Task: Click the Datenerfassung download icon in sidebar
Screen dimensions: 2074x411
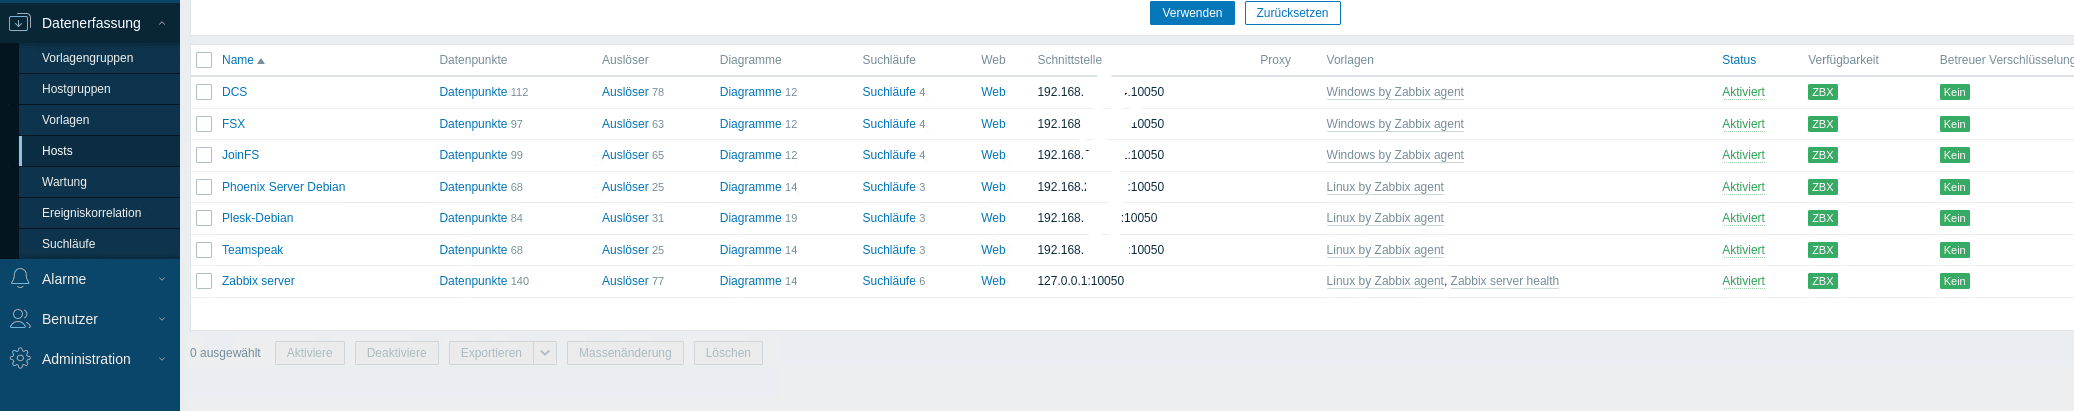Action: pyautogui.click(x=19, y=22)
